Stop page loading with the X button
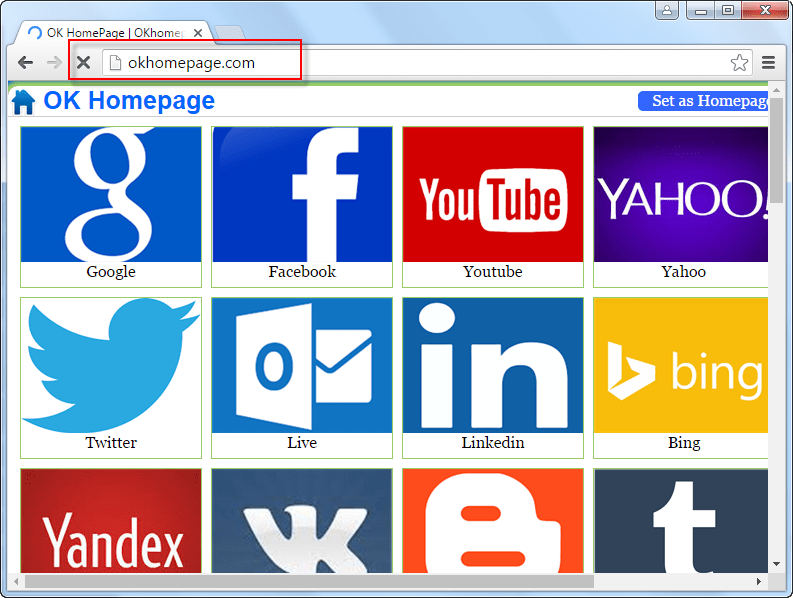 coord(83,63)
